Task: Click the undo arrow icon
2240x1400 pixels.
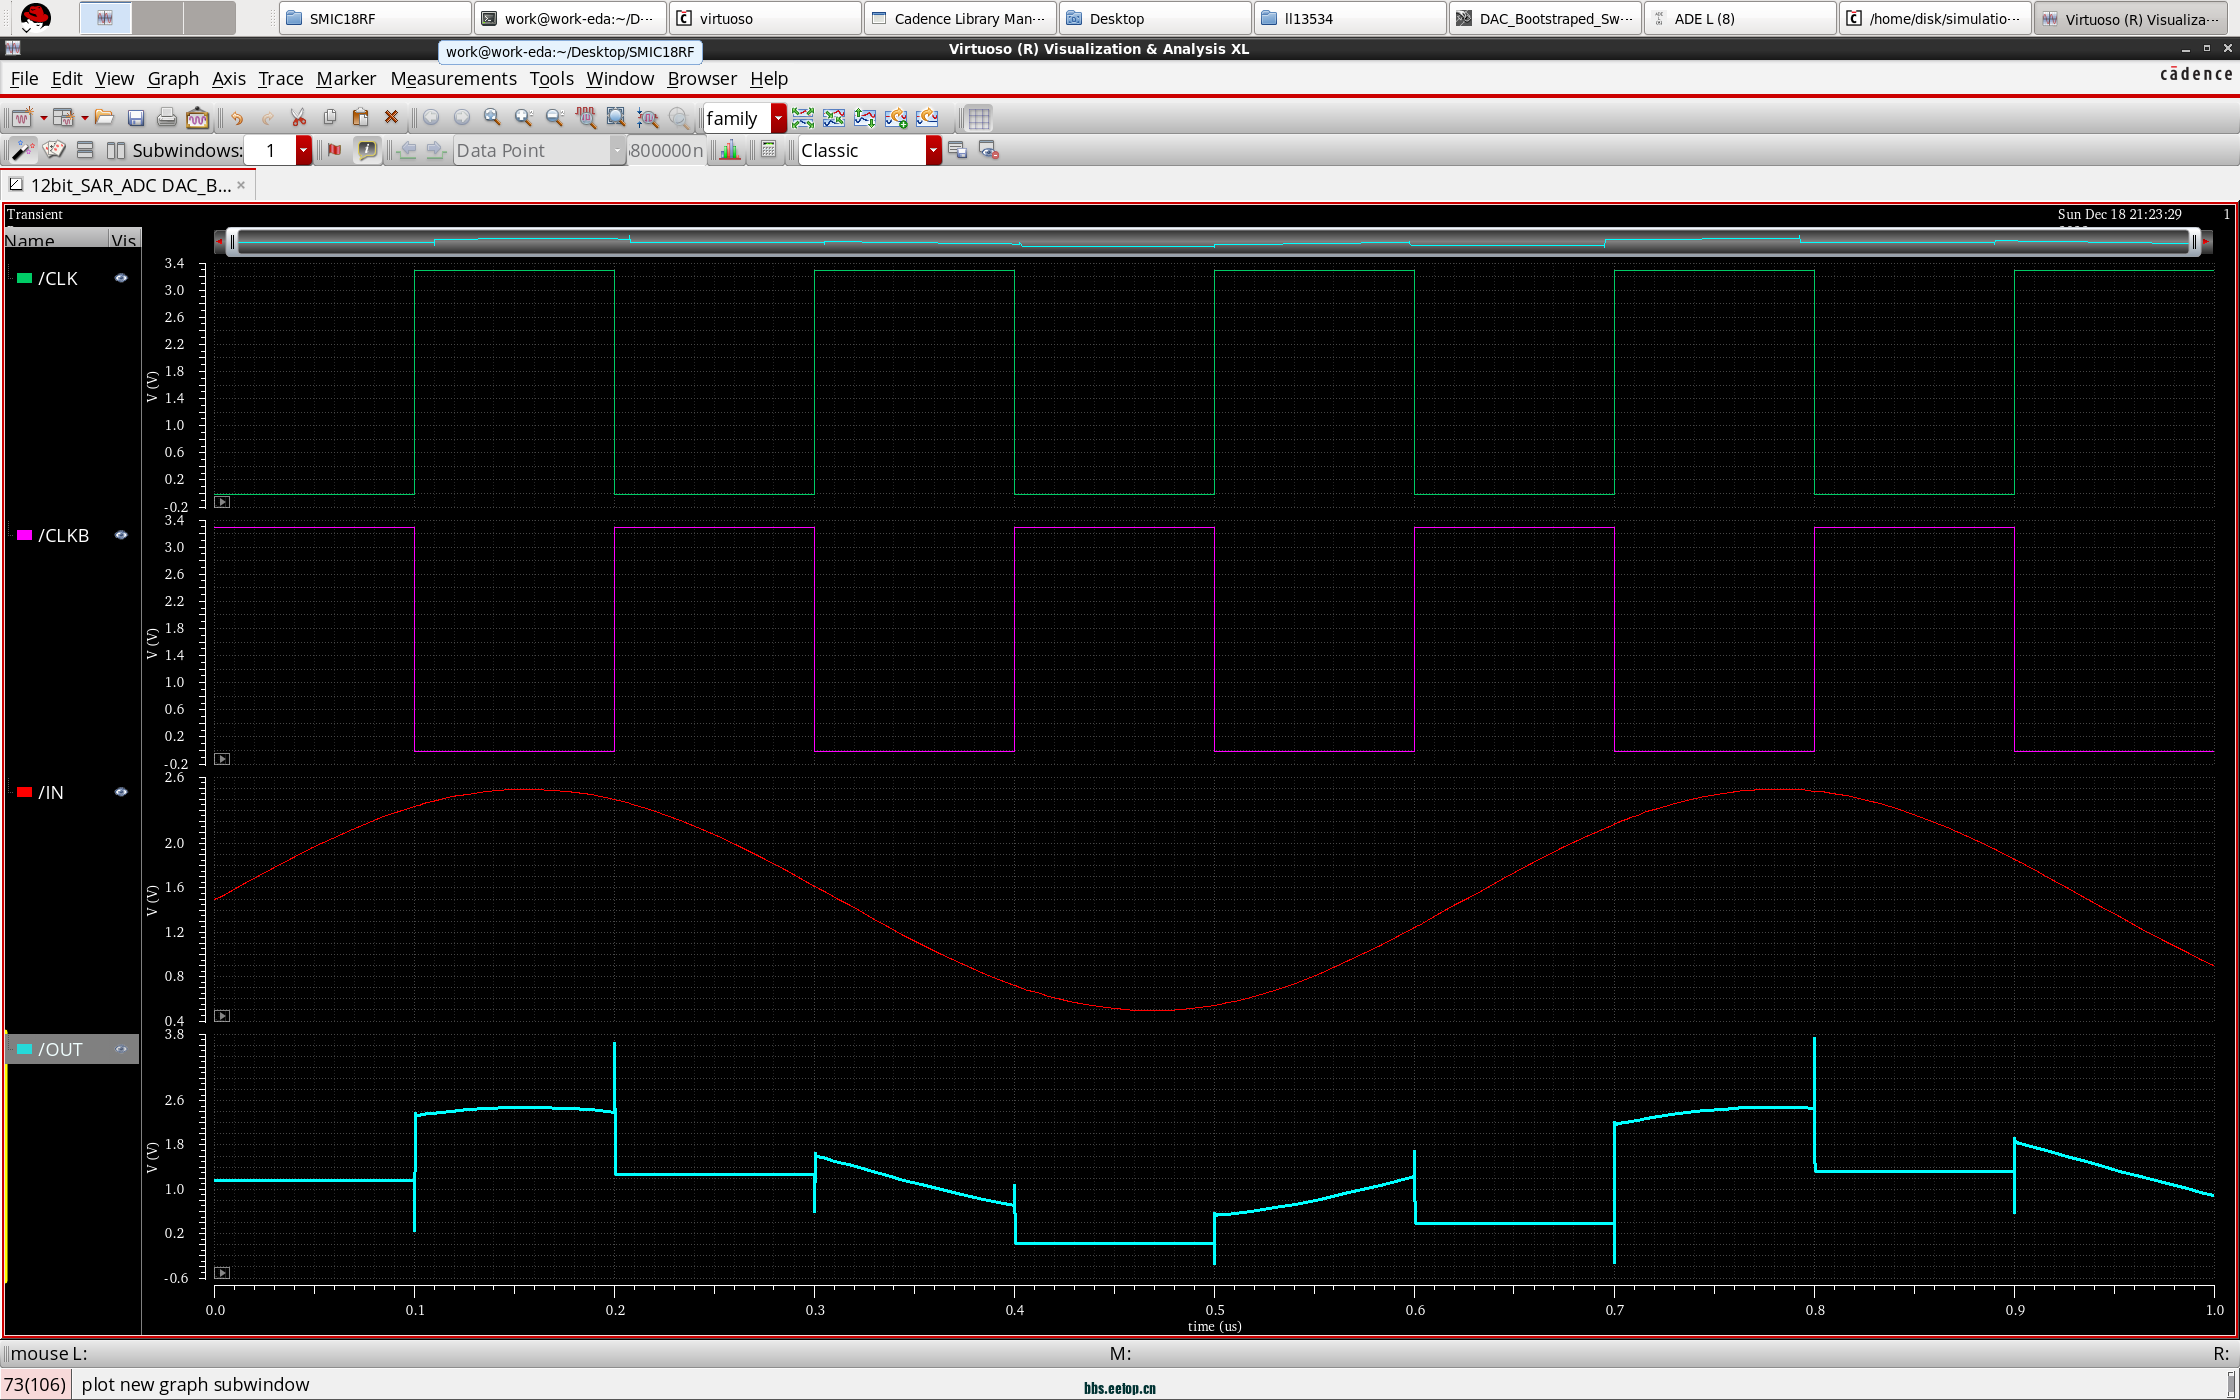Action: coord(237,118)
